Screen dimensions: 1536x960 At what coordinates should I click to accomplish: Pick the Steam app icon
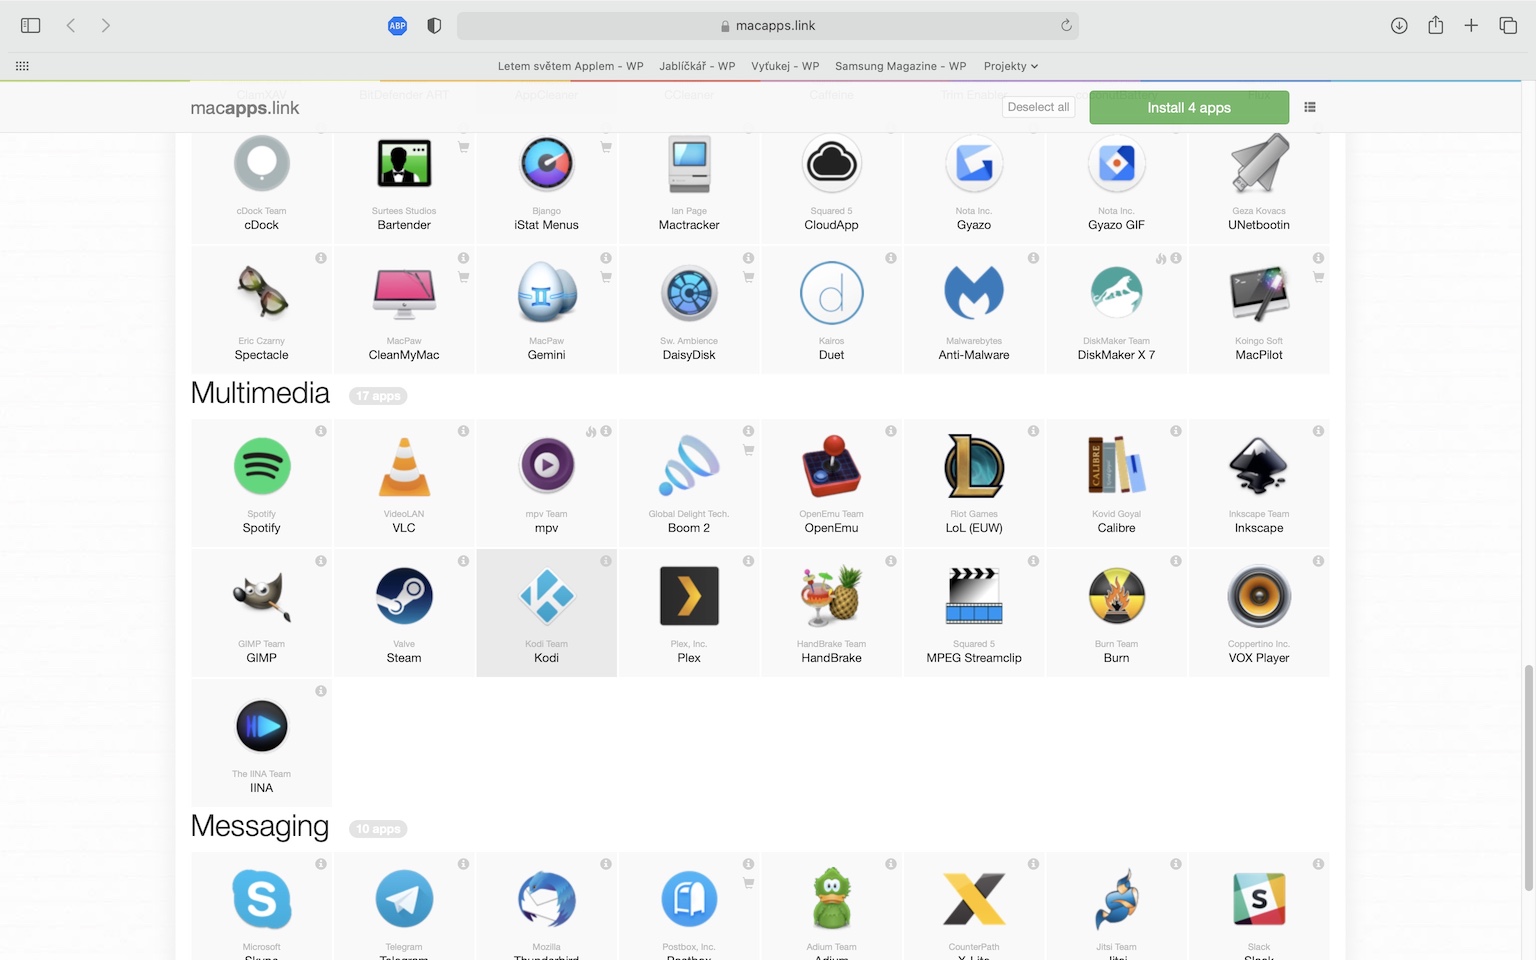pos(404,596)
